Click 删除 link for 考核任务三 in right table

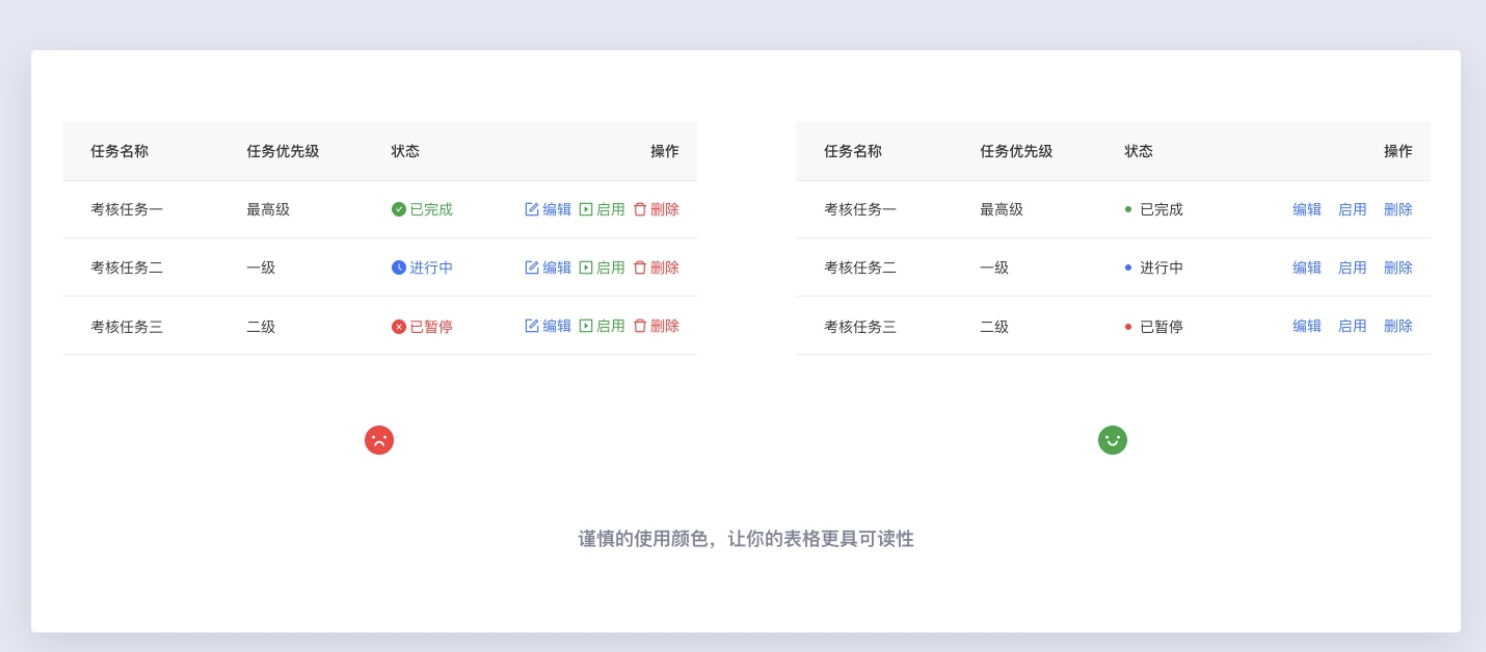click(x=1398, y=326)
